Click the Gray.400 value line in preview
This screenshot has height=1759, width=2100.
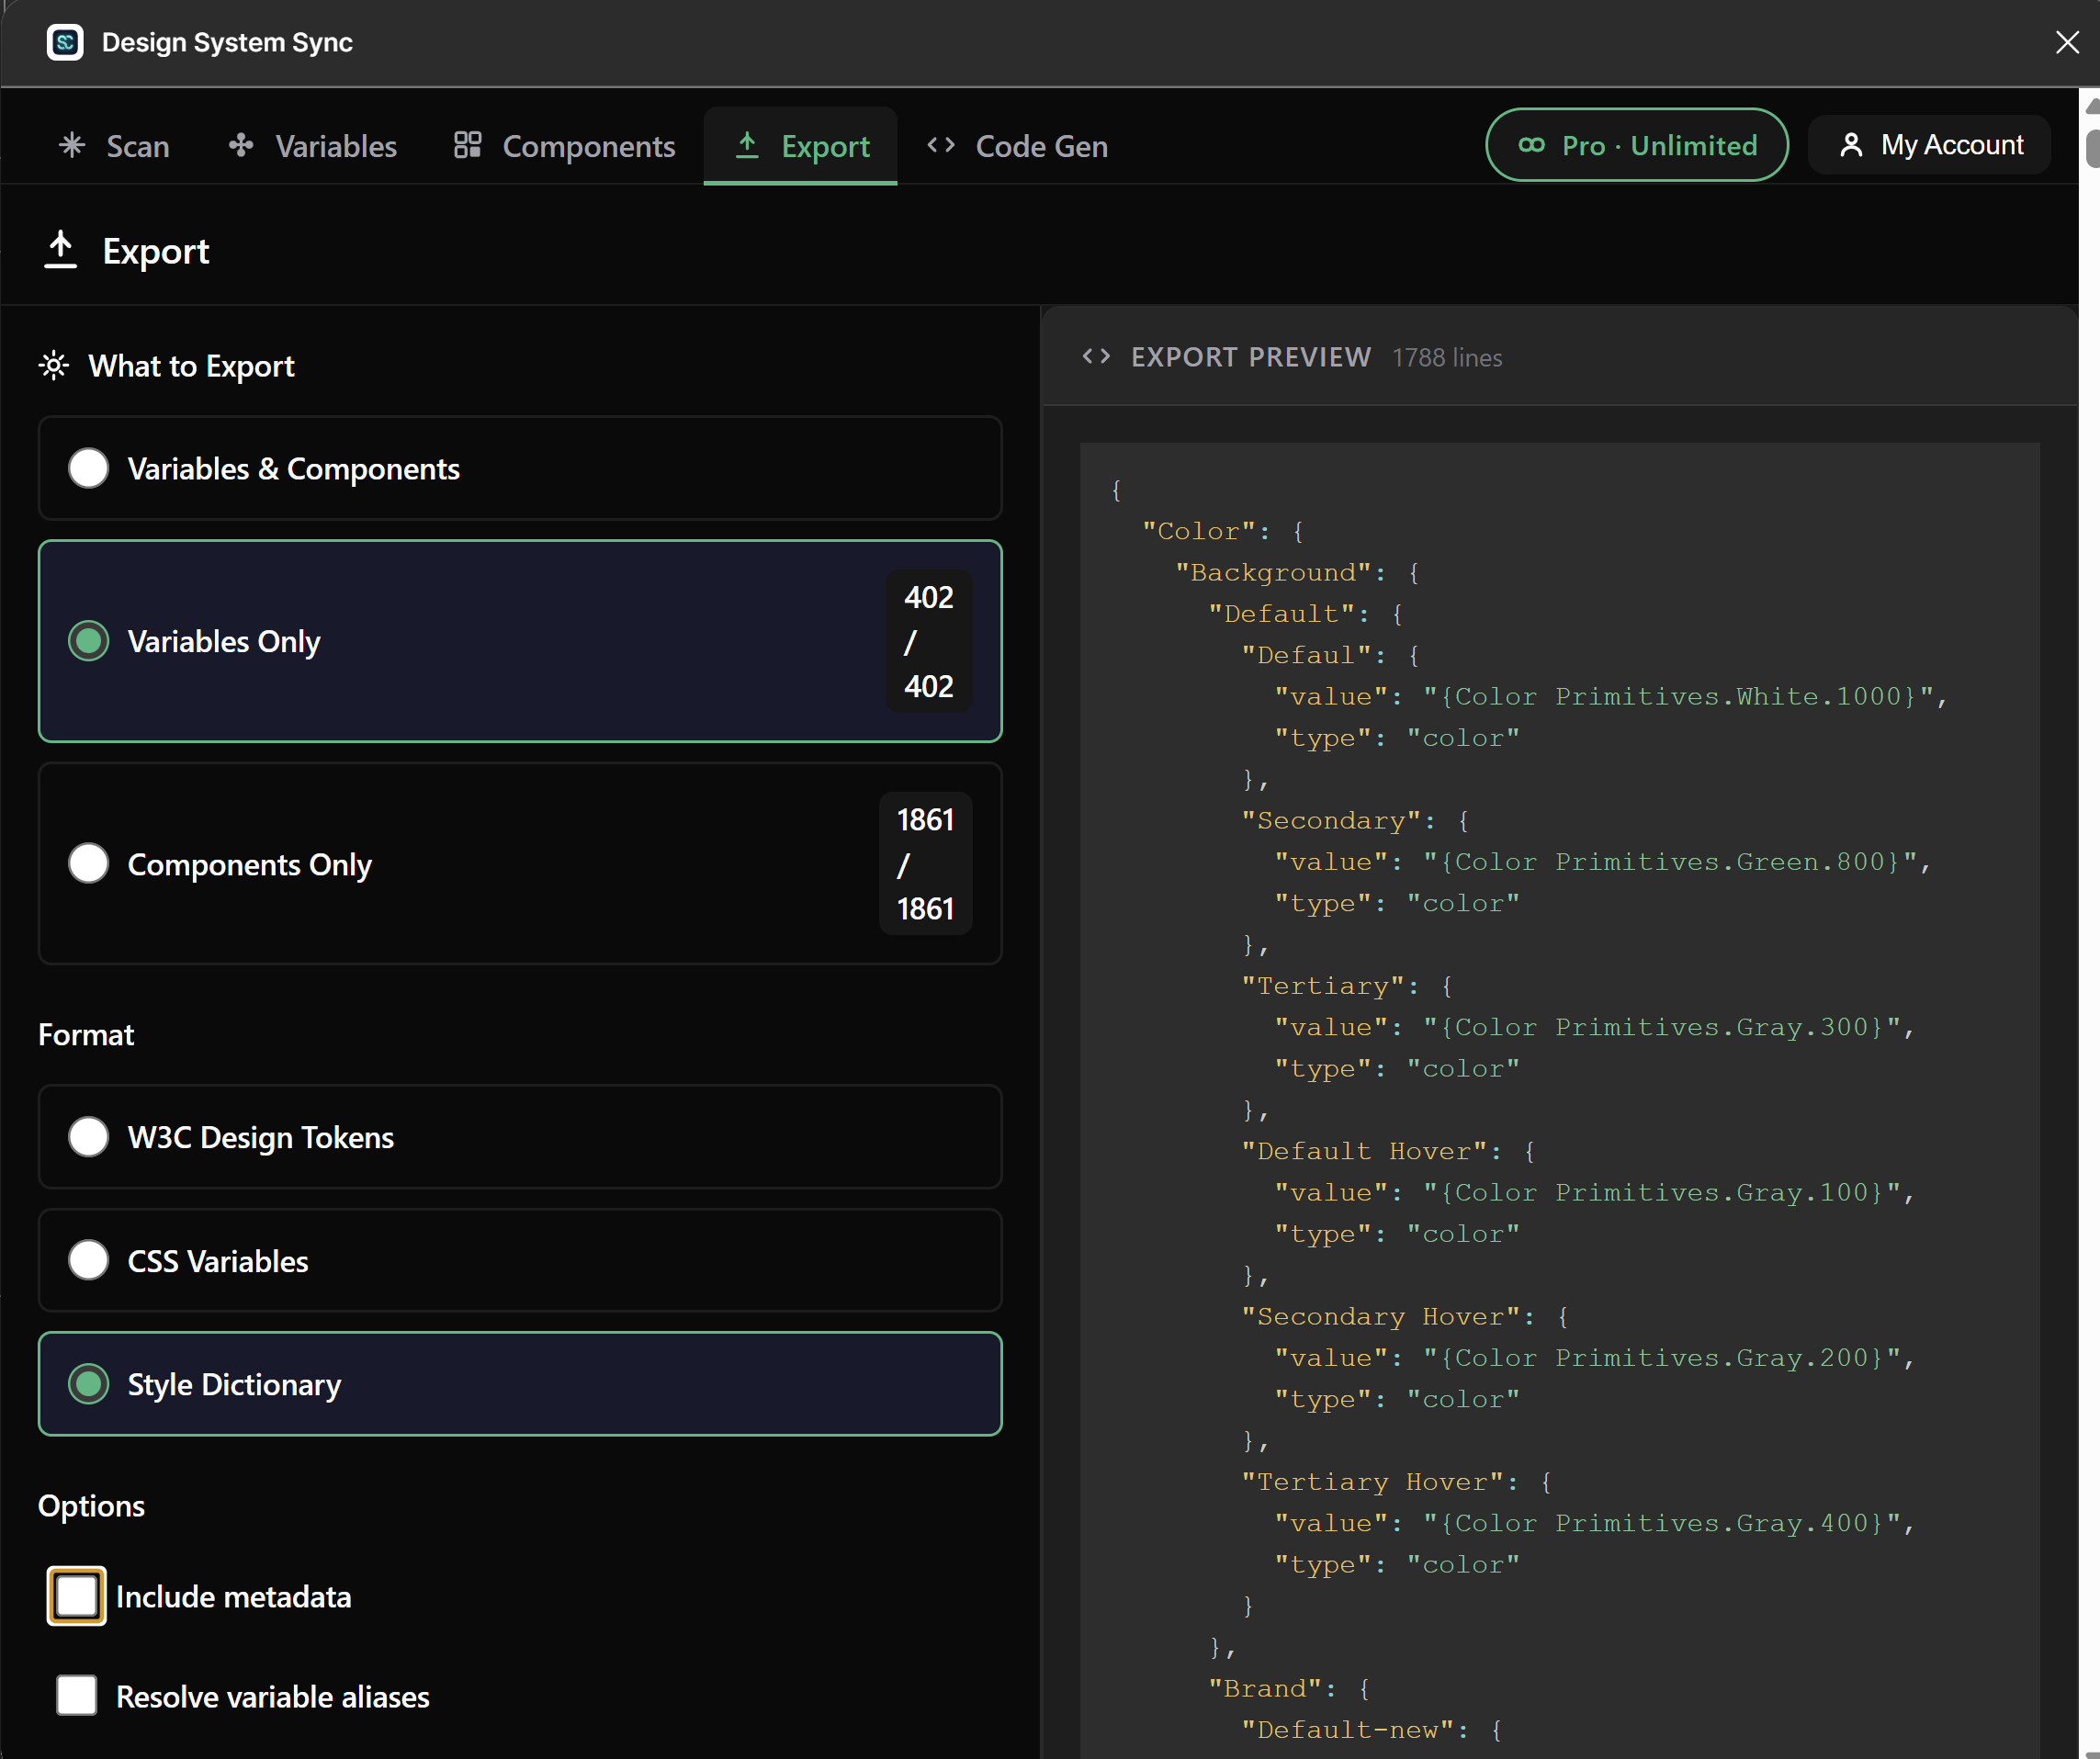click(1595, 1523)
